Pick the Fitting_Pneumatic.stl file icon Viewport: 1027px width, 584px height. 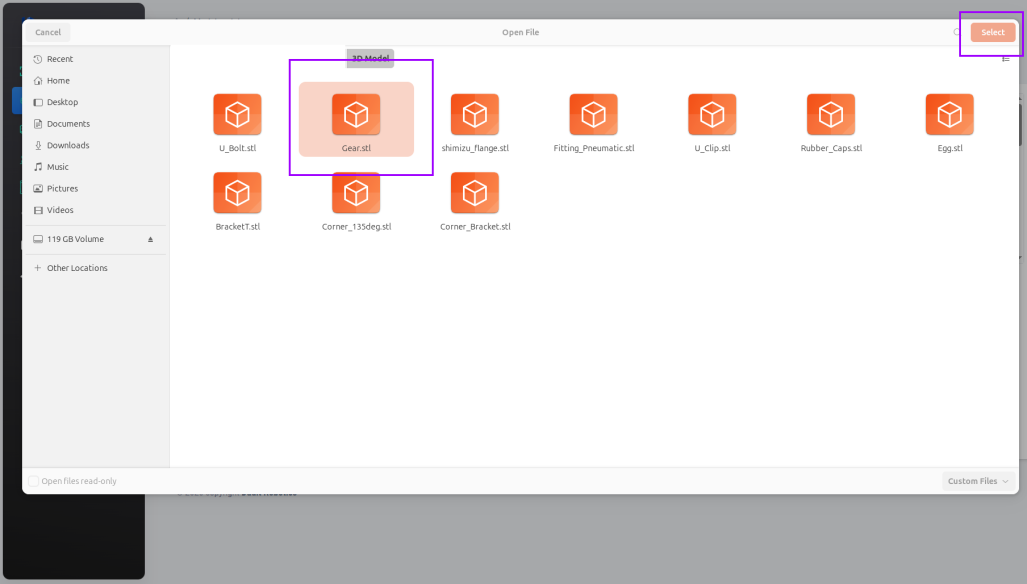(x=593, y=115)
